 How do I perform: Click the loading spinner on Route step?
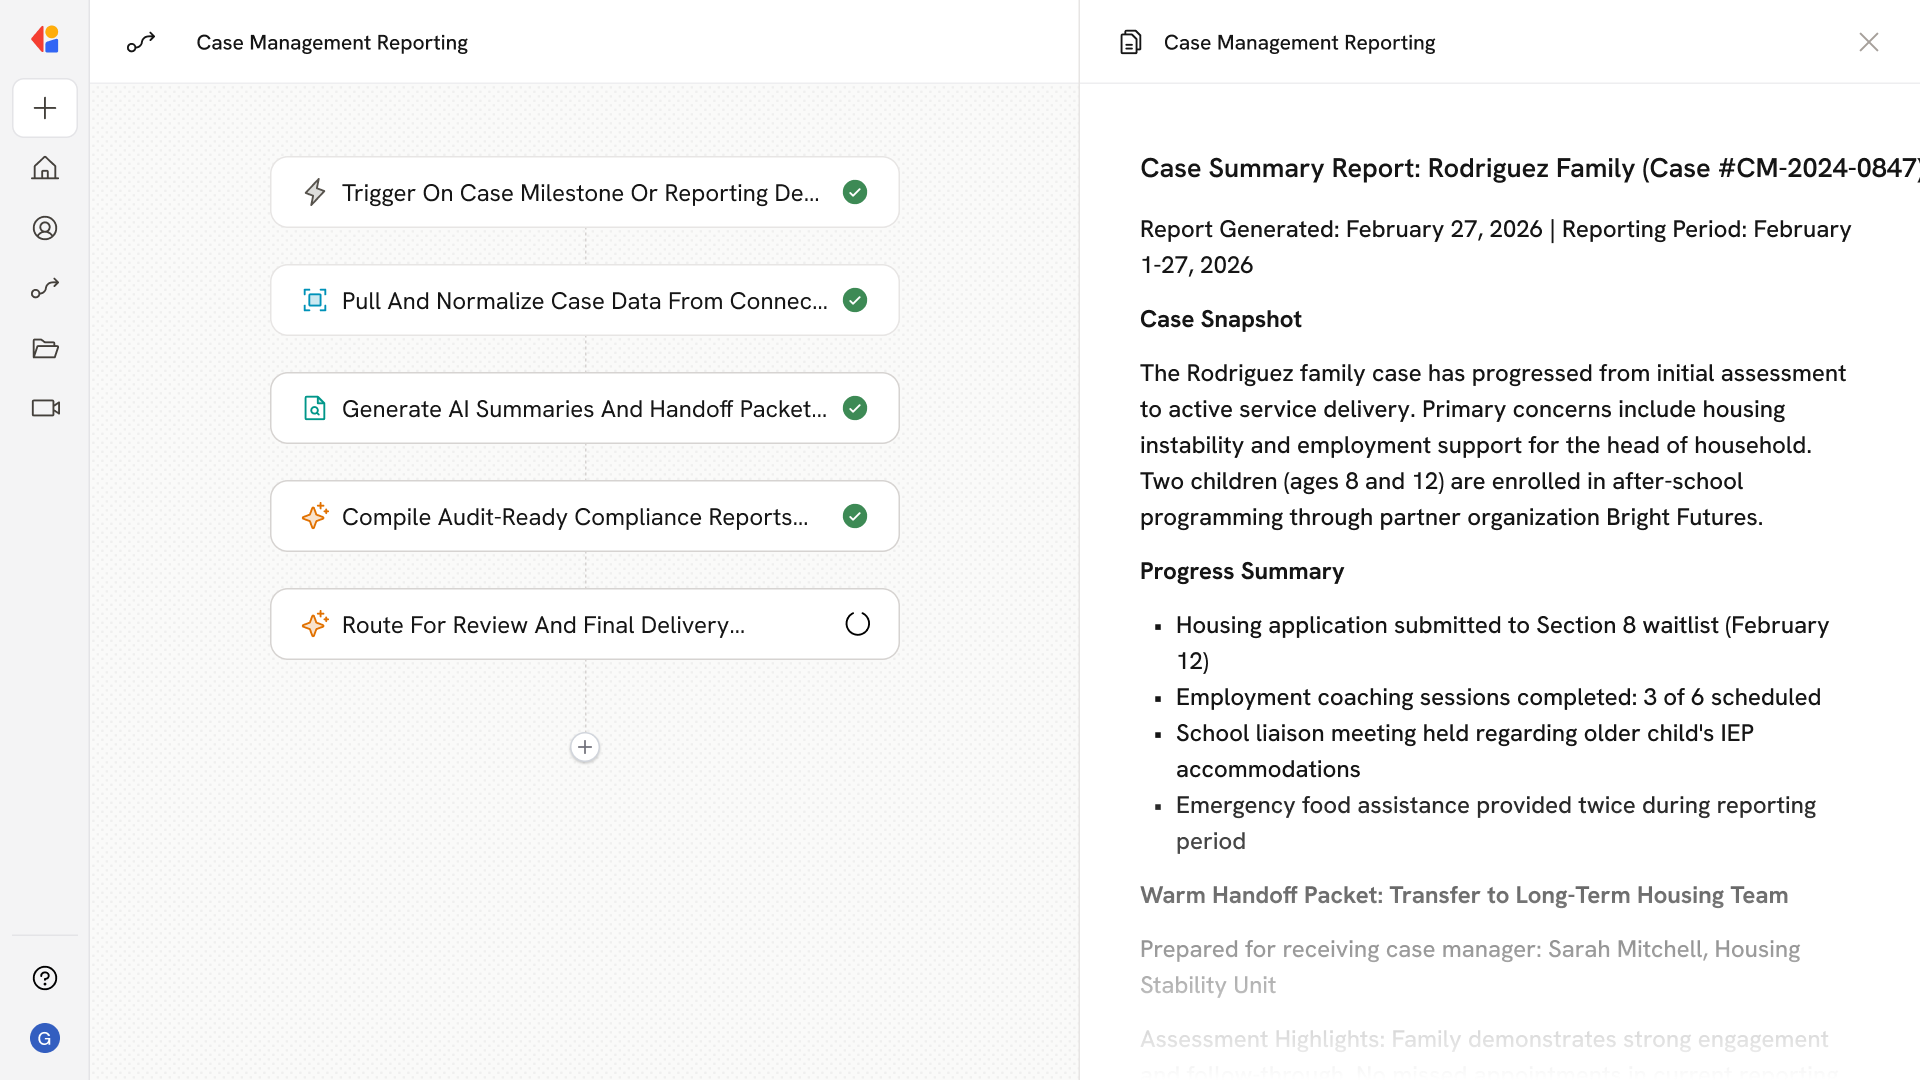pos(857,624)
